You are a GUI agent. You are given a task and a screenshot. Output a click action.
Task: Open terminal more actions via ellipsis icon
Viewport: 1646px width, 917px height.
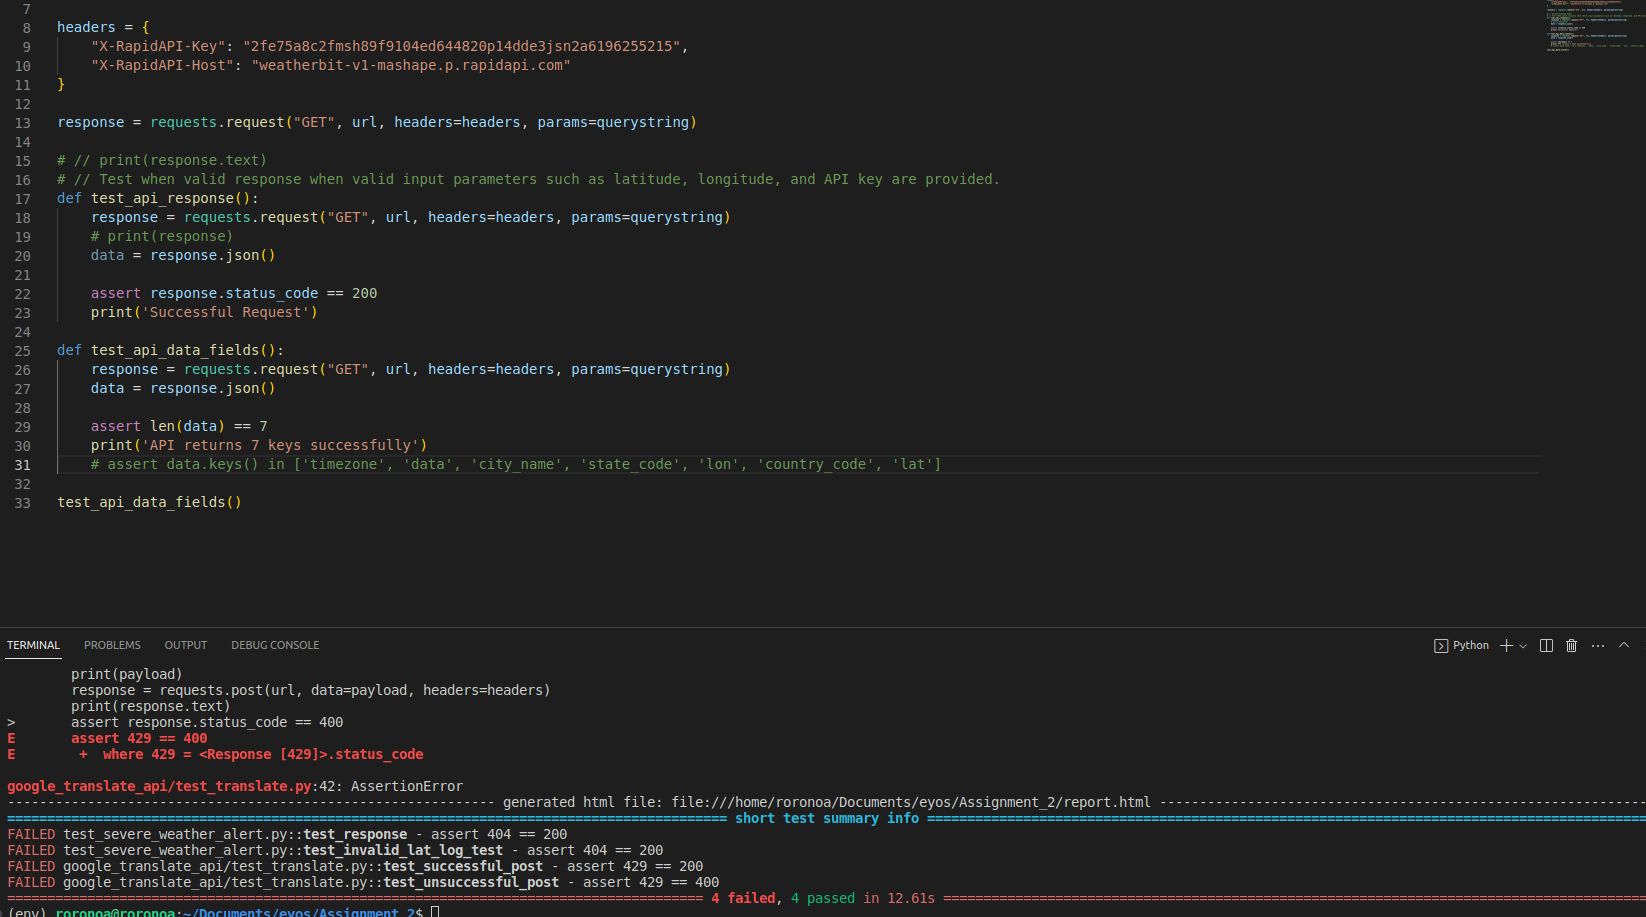tap(1597, 645)
